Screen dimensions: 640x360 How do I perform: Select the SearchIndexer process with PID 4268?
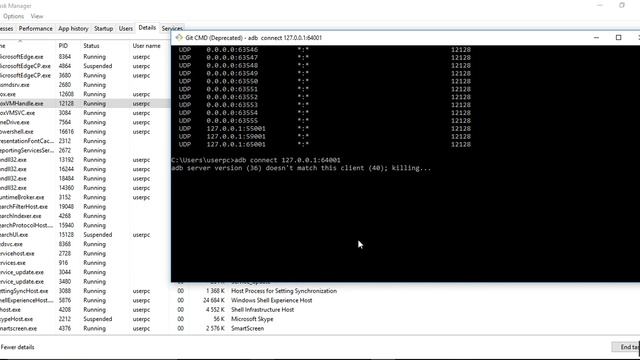click(84, 216)
